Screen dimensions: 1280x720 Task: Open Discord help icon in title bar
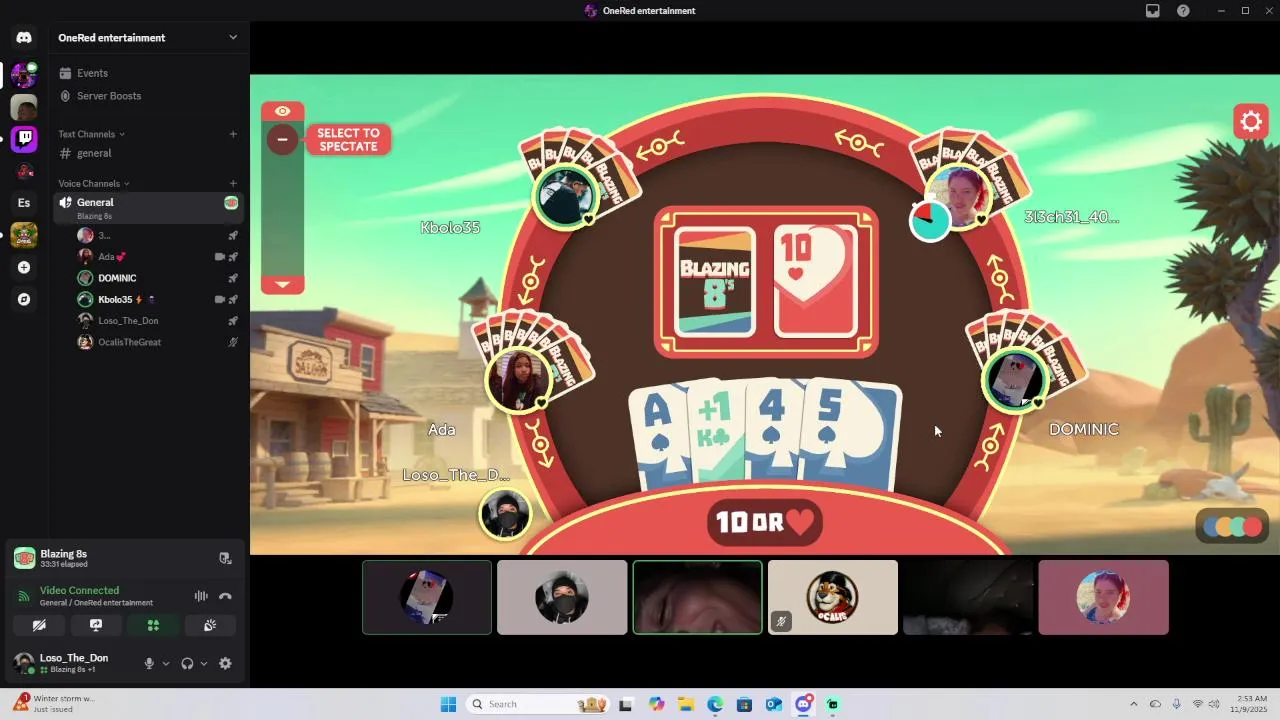click(x=1184, y=11)
